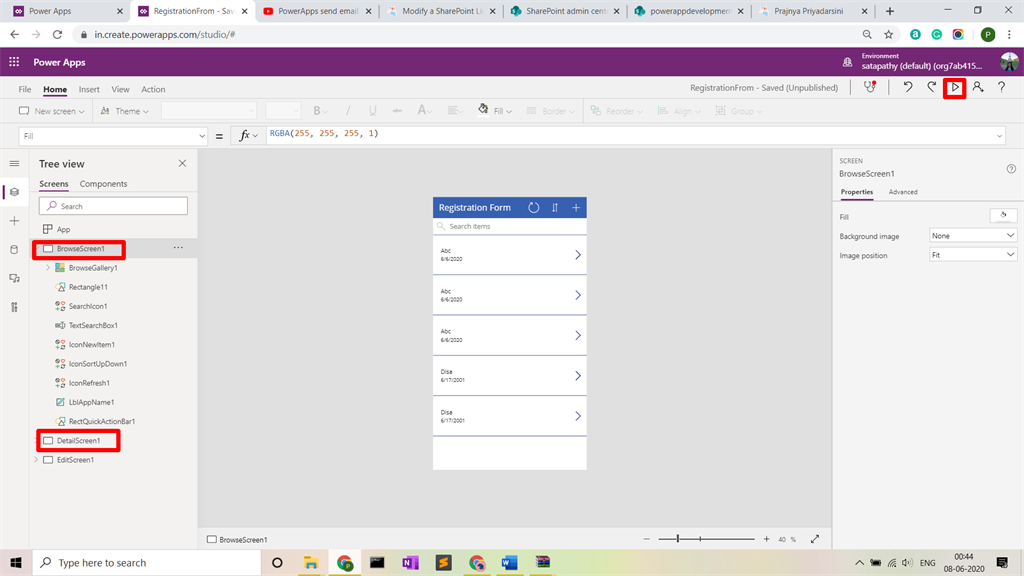This screenshot has height=576, width=1024.
Task: Switch to the Components tab
Action: (105, 183)
